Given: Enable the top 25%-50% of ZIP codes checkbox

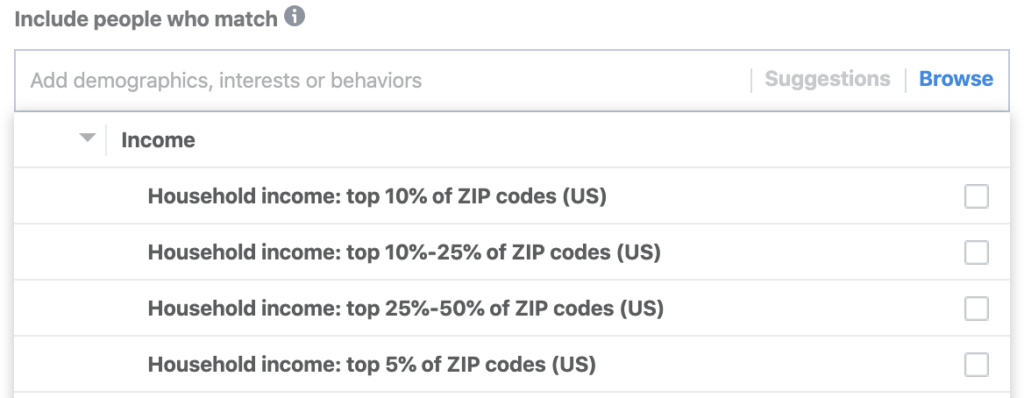Looking at the screenshot, I should point(976,308).
